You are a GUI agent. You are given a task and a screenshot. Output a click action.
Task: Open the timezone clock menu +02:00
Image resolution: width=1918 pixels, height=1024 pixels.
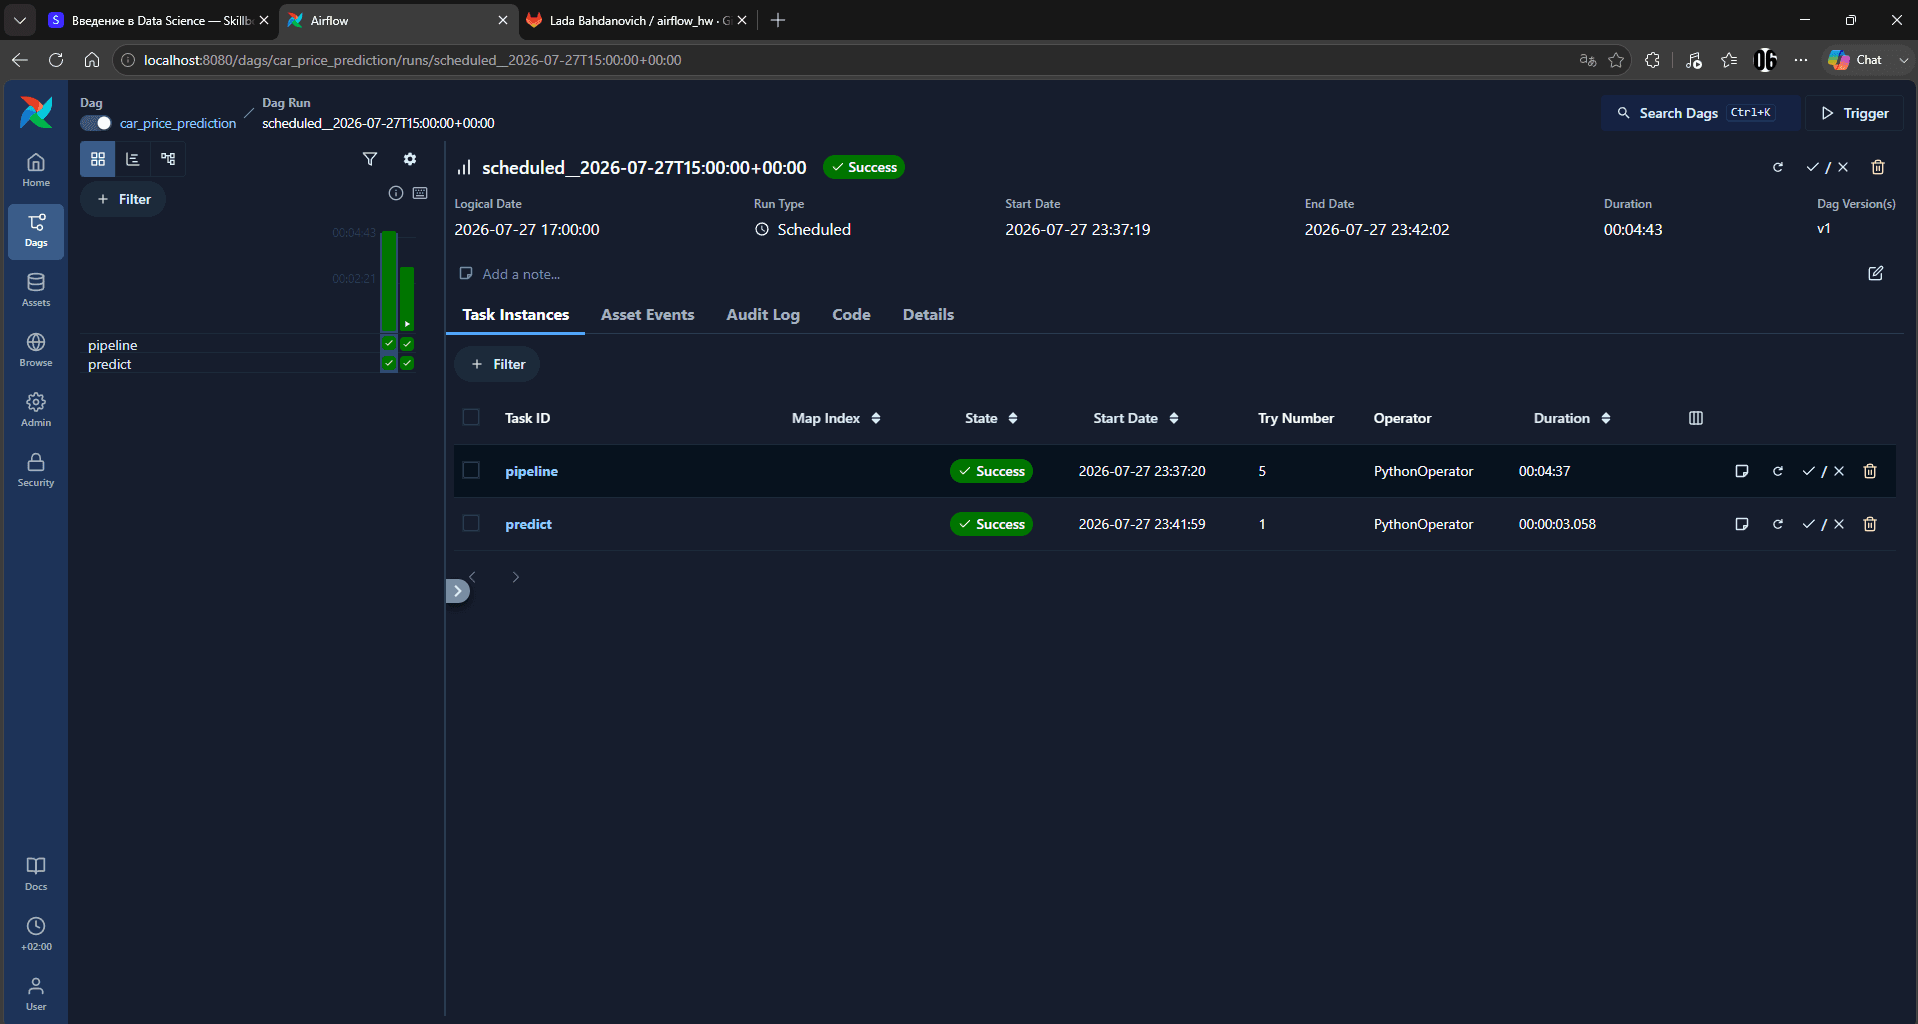tap(36, 934)
